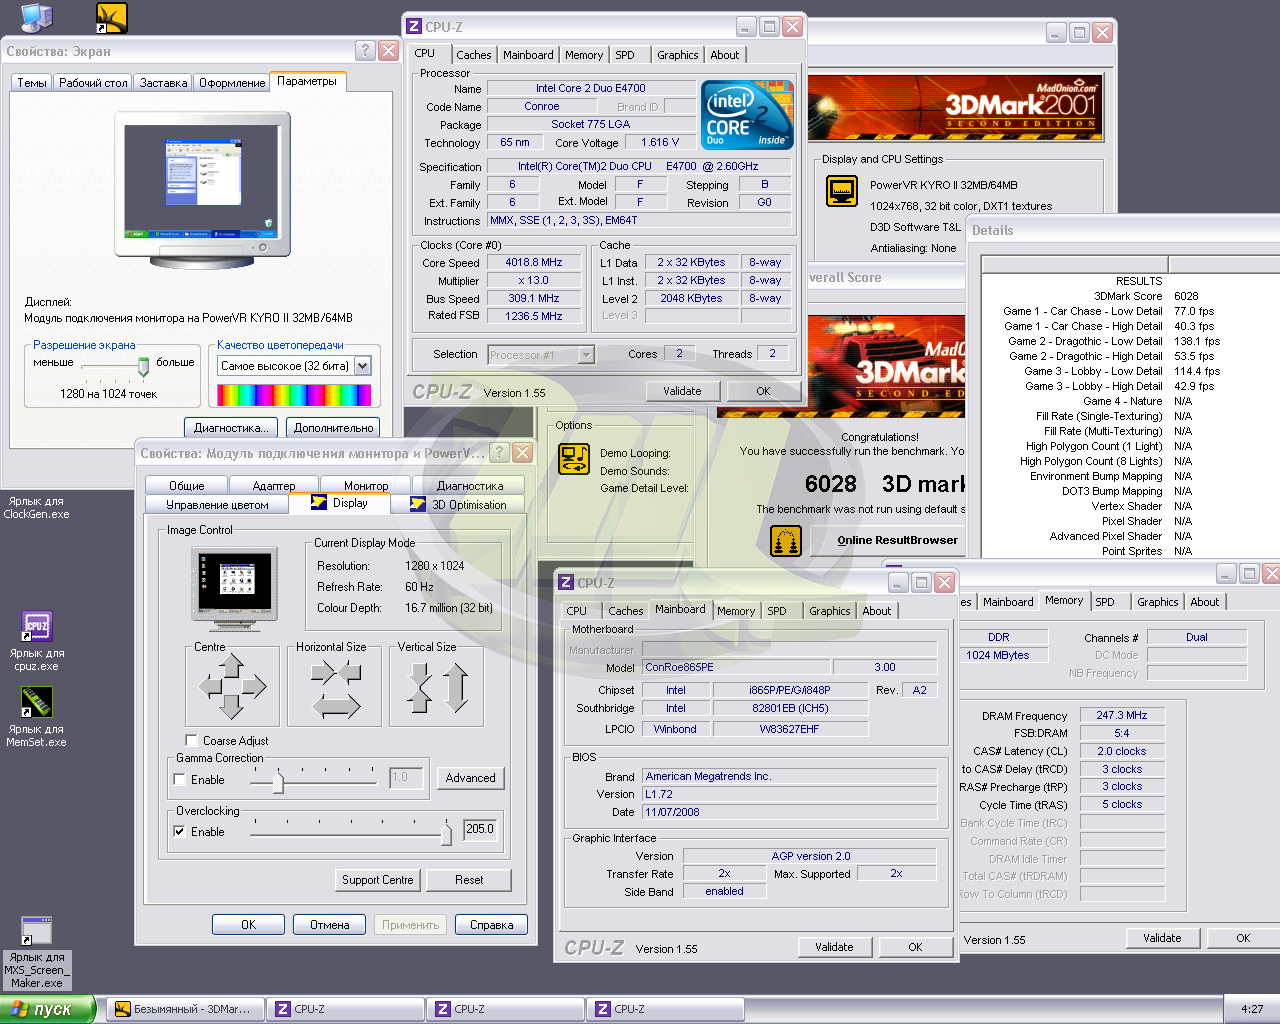Click the overclocking value field 205.0
Image resolution: width=1280 pixels, height=1024 pixels.
point(480,829)
